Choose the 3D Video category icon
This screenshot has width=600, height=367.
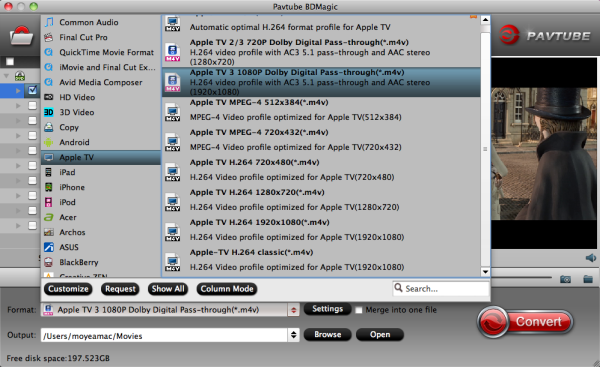pos(49,112)
